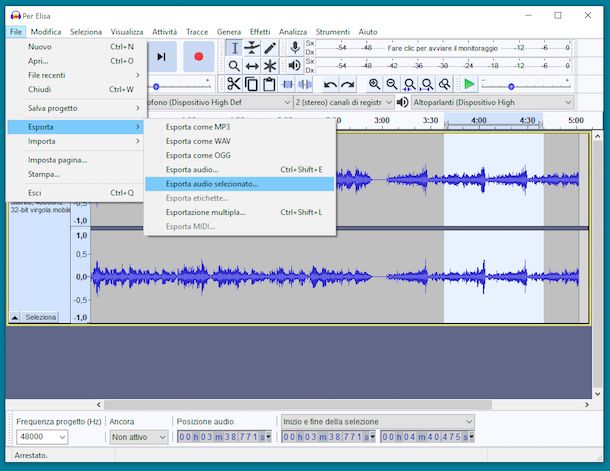Click Apri... in the File menu
The width and height of the screenshot is (610, 471).
click(77, 61)
